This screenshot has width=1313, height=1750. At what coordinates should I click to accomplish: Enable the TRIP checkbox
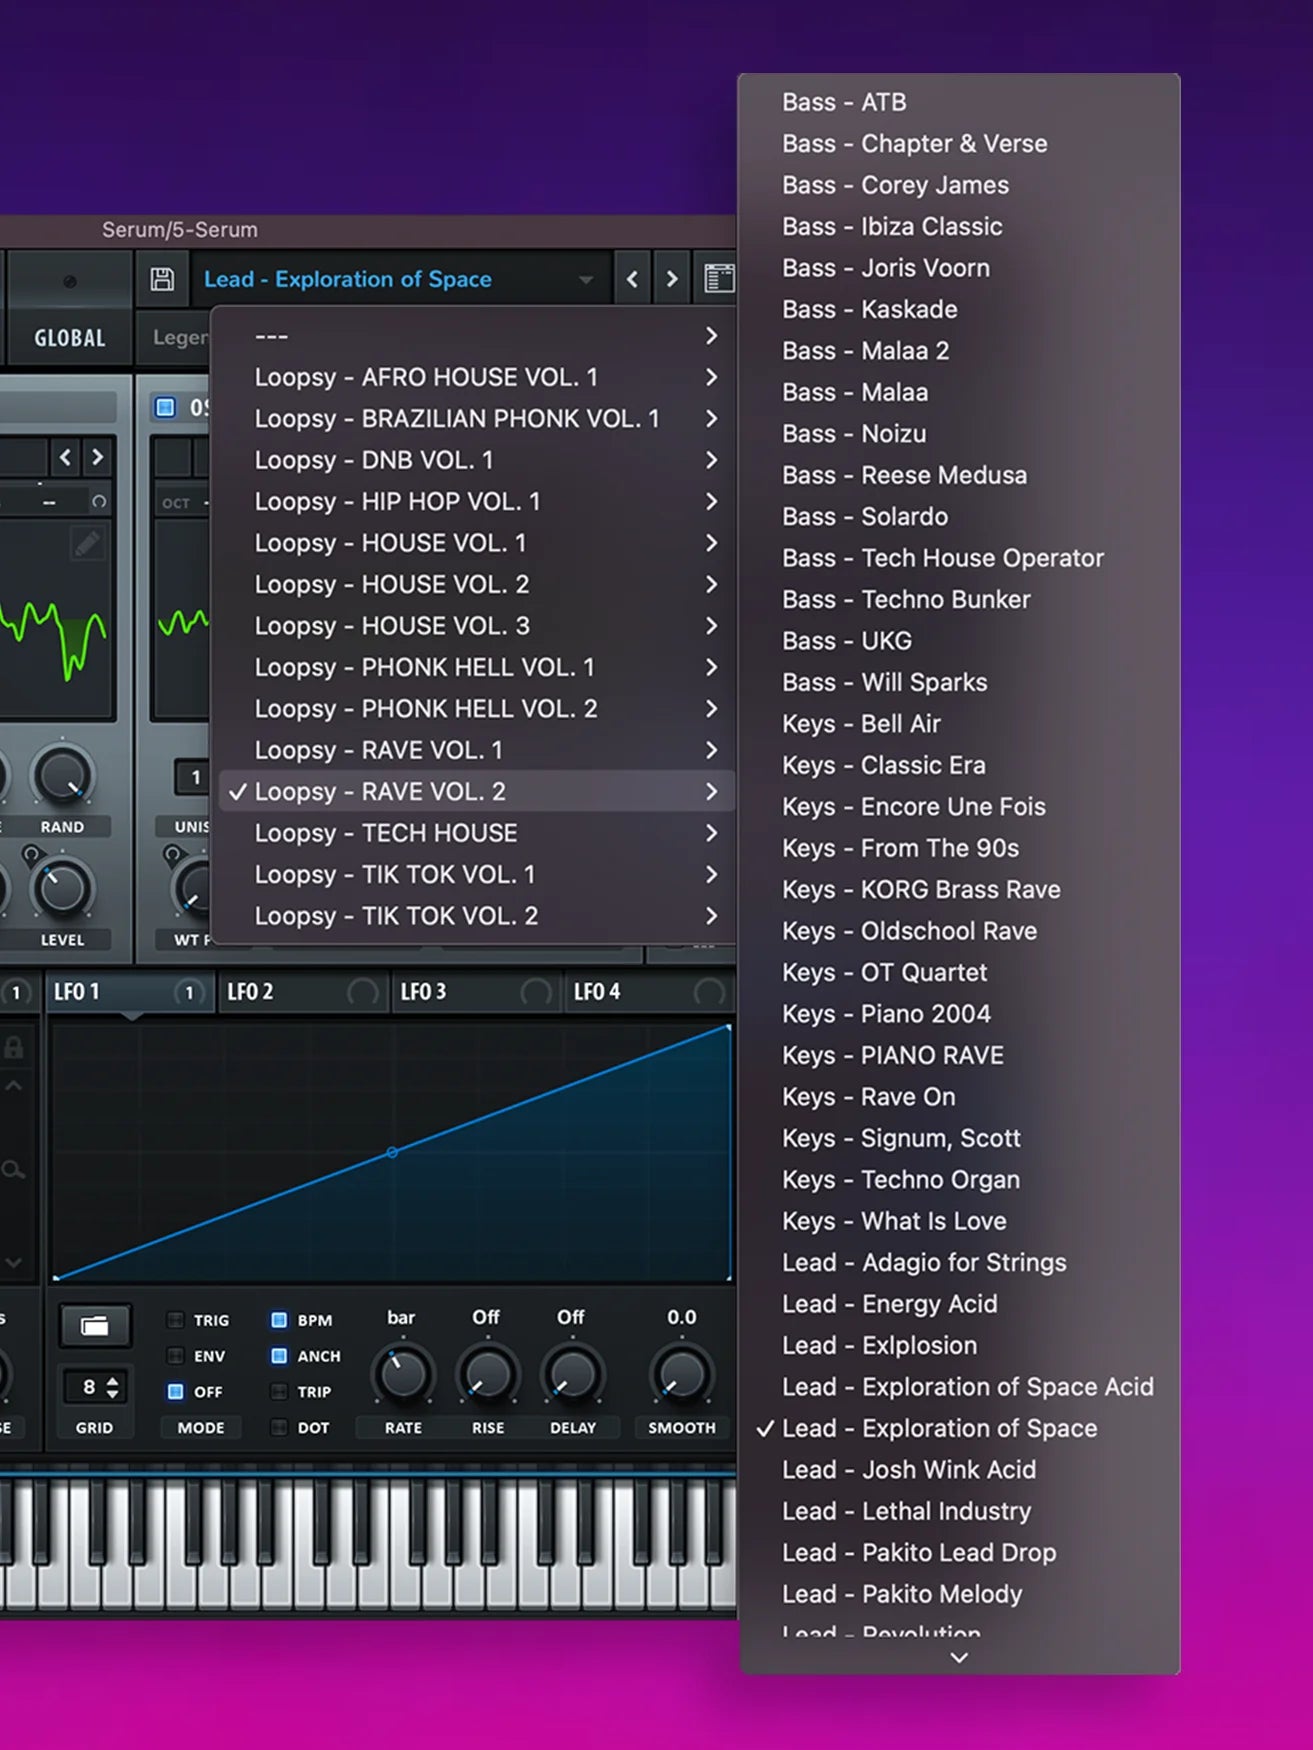coord(279,1391)
